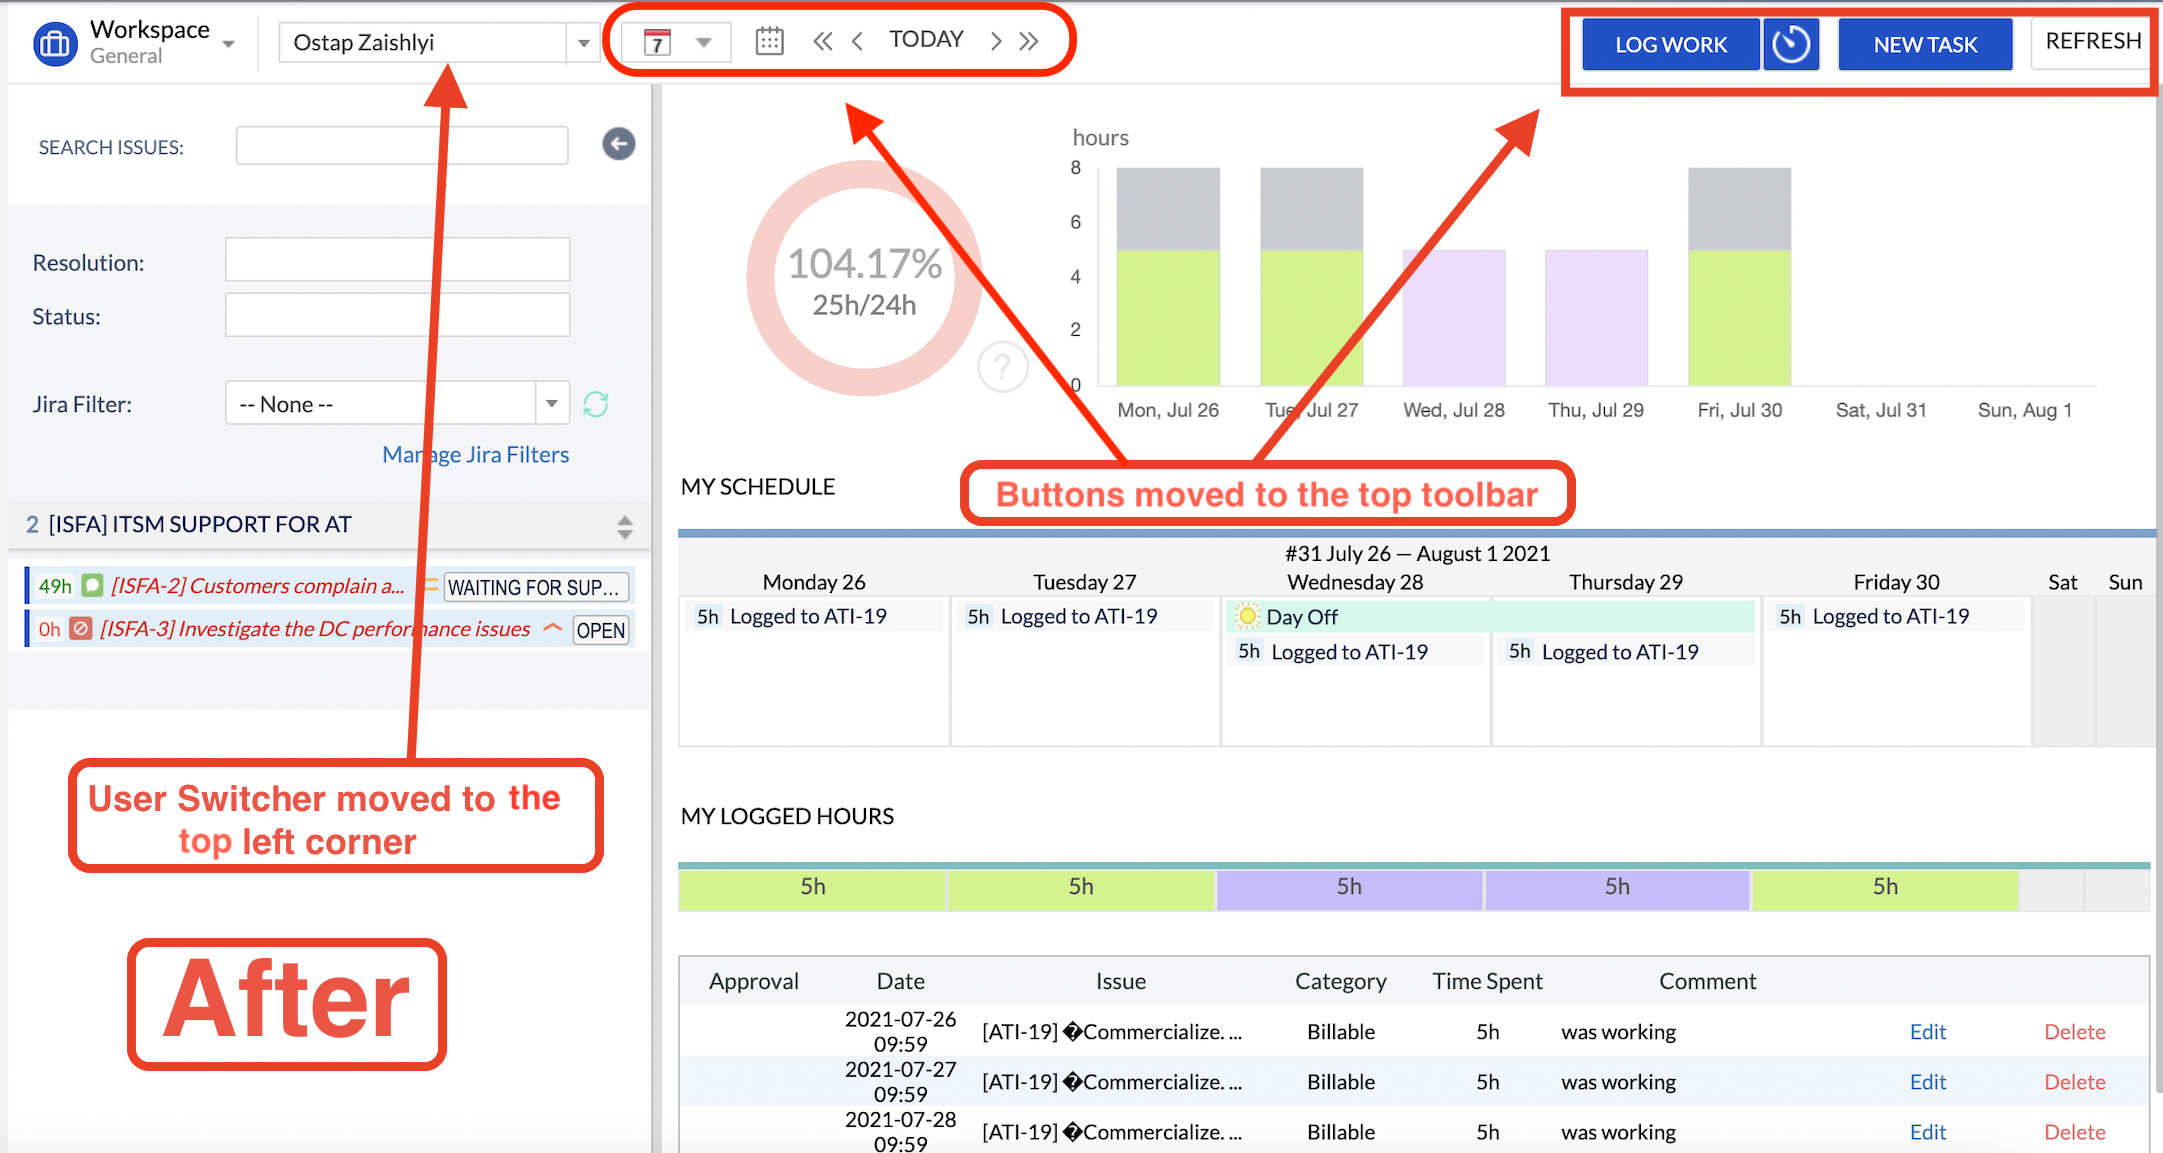Open the calendar date picker icon
Viewport: 2163px width, 1153px height.
coord(769,41)
